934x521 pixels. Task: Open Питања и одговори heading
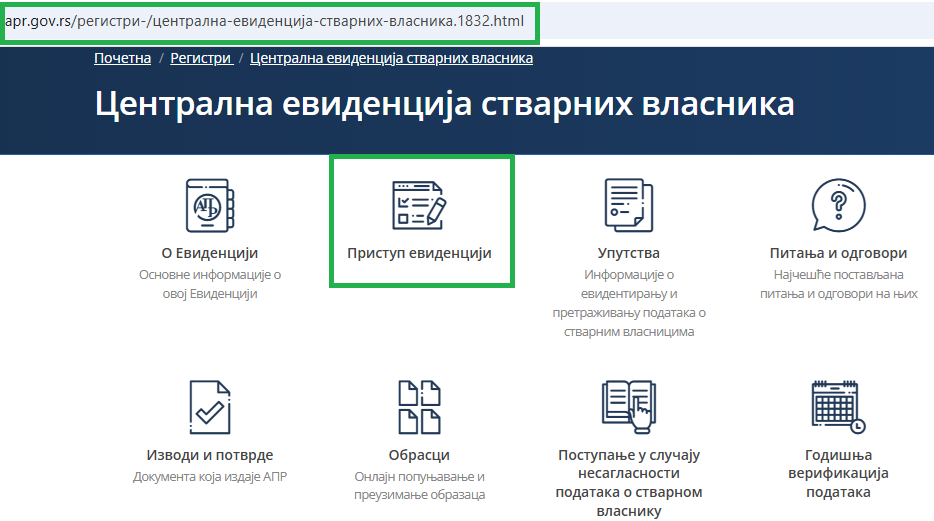(839, 253)
